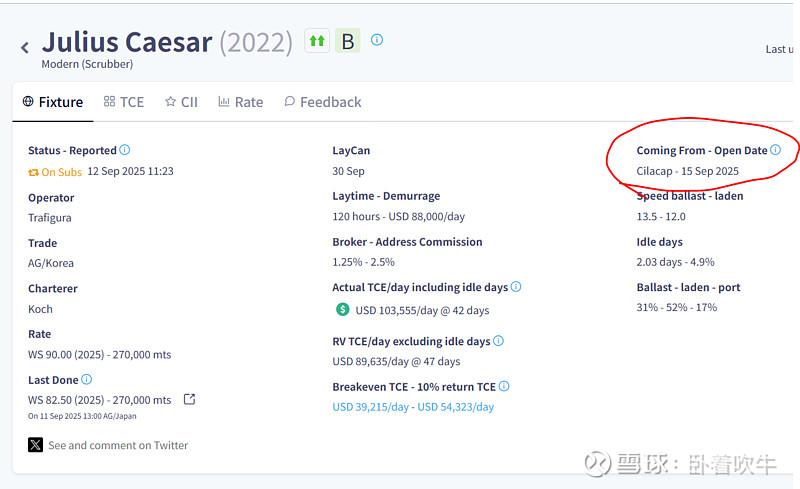This screenshot has height=489, width=800.
Task: Click the On Subs status text
Action: (x=61, y=173)
